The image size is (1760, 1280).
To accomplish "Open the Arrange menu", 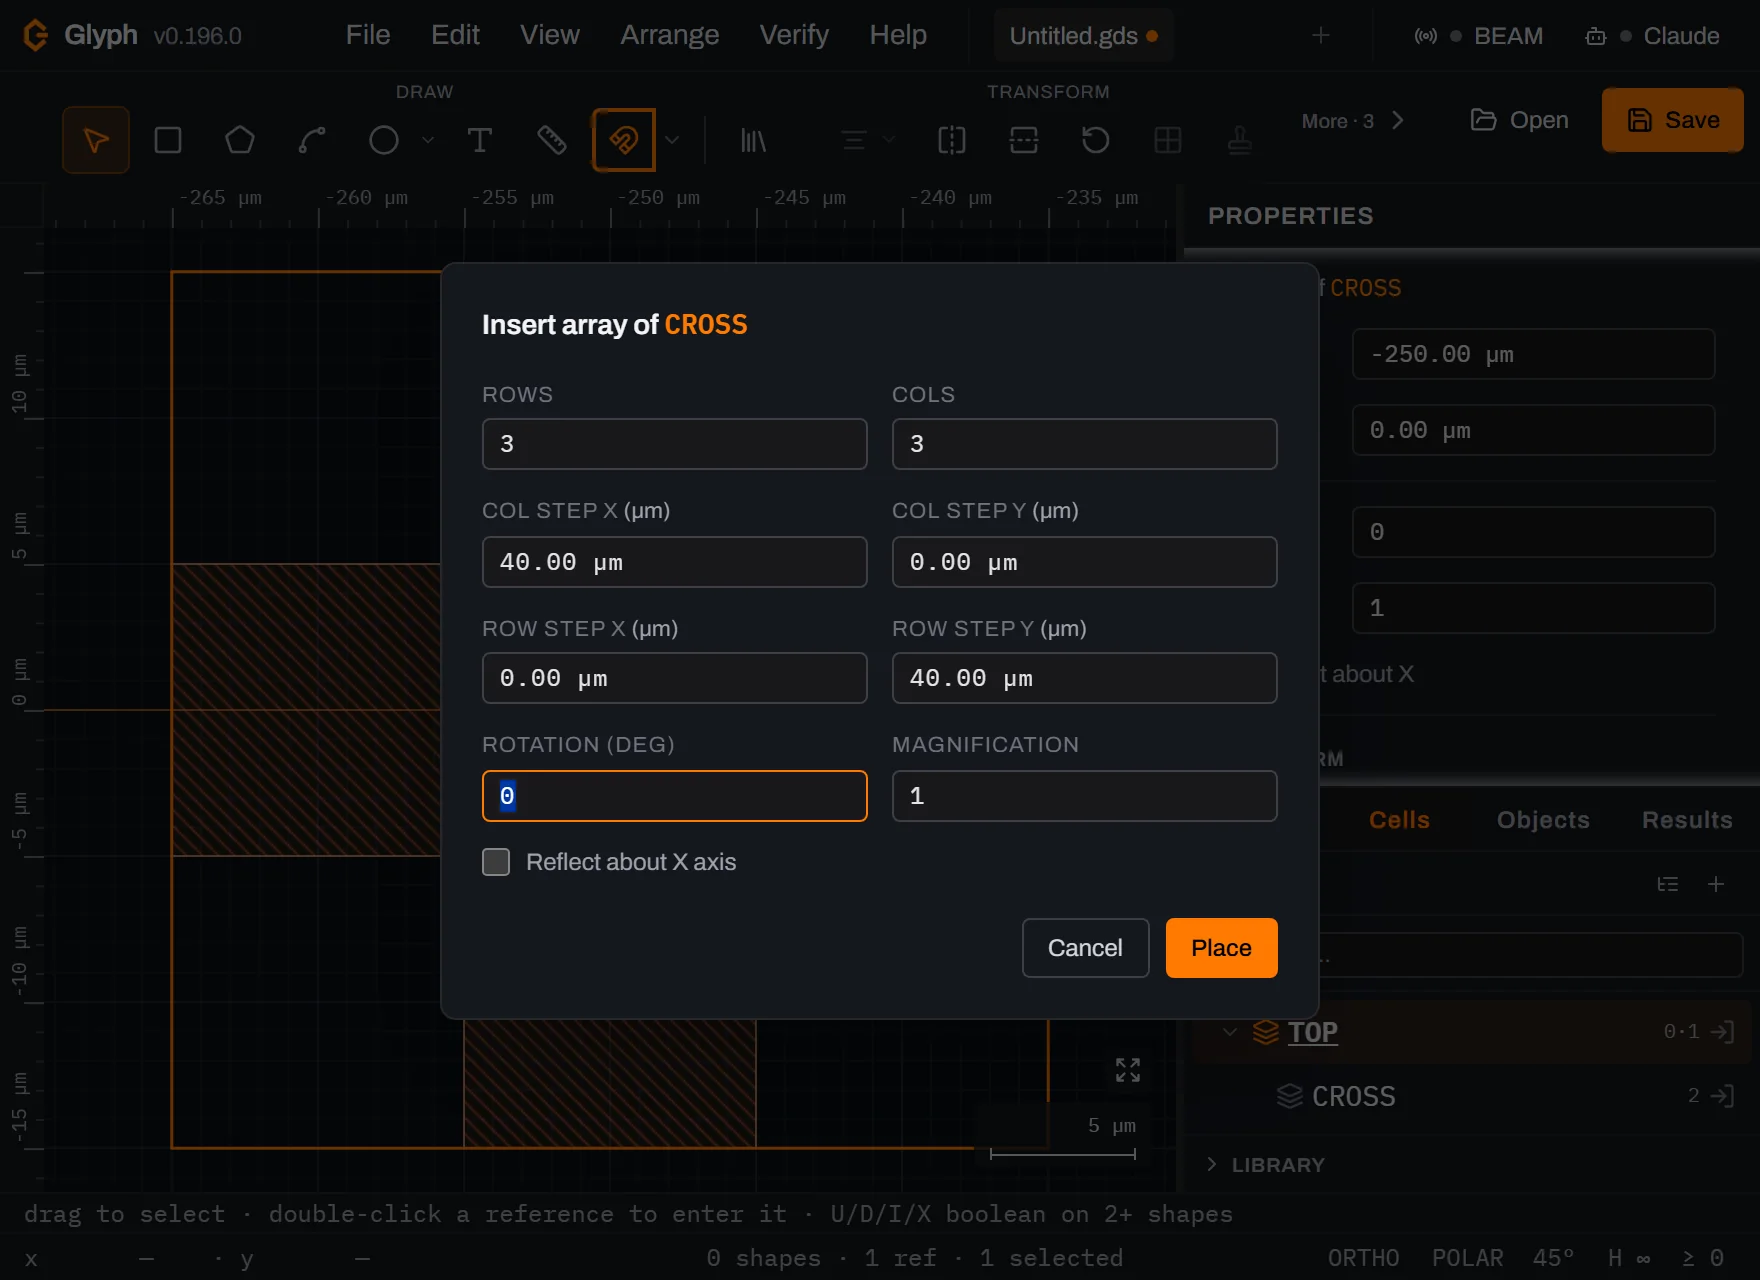I will click(669, 35).
